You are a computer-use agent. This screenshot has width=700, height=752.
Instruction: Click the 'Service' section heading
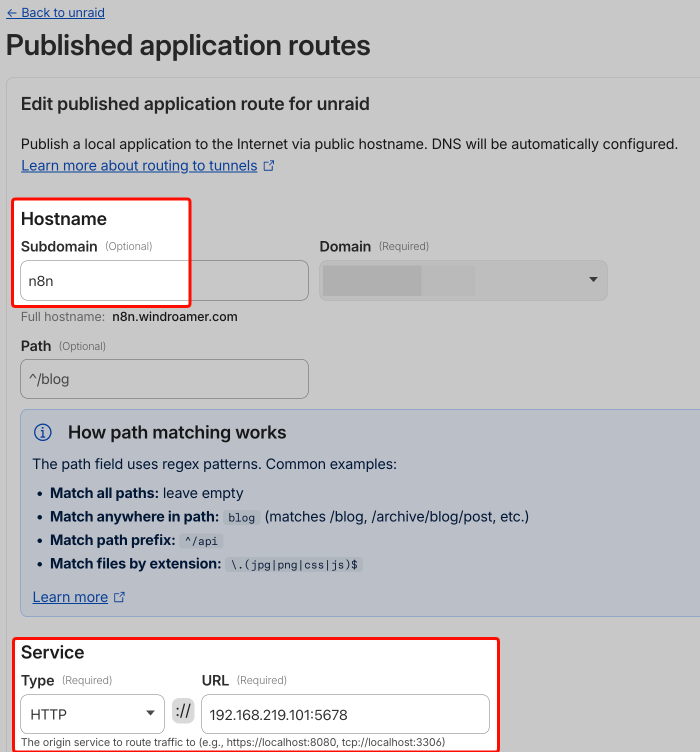[x=52, y=652]
